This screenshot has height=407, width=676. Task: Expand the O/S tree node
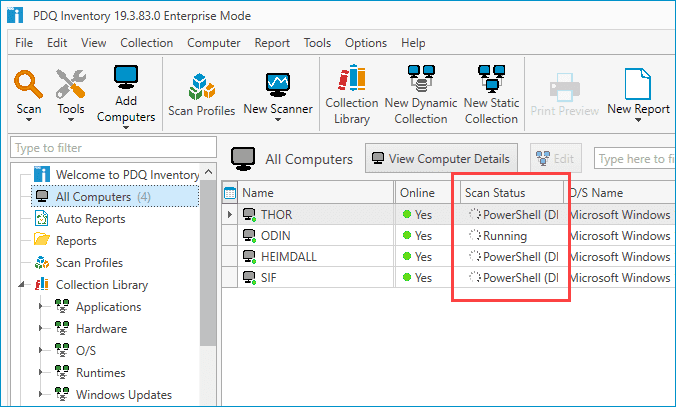tap(41, 351)
